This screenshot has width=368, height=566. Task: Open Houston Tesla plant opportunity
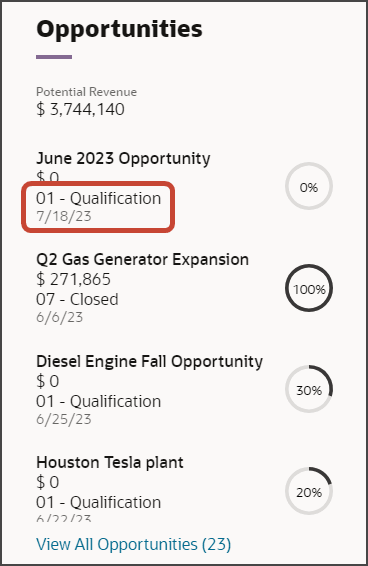click(110, 462)
